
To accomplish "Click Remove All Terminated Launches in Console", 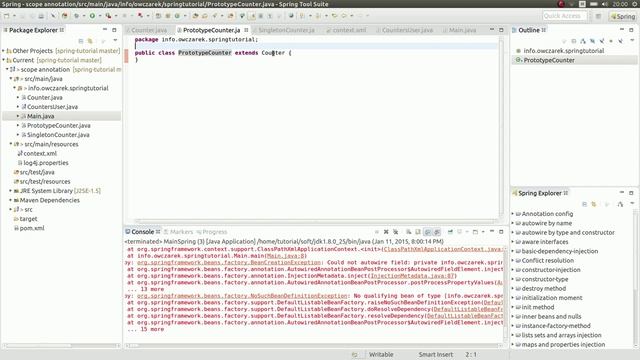I will tap(396, 232).
